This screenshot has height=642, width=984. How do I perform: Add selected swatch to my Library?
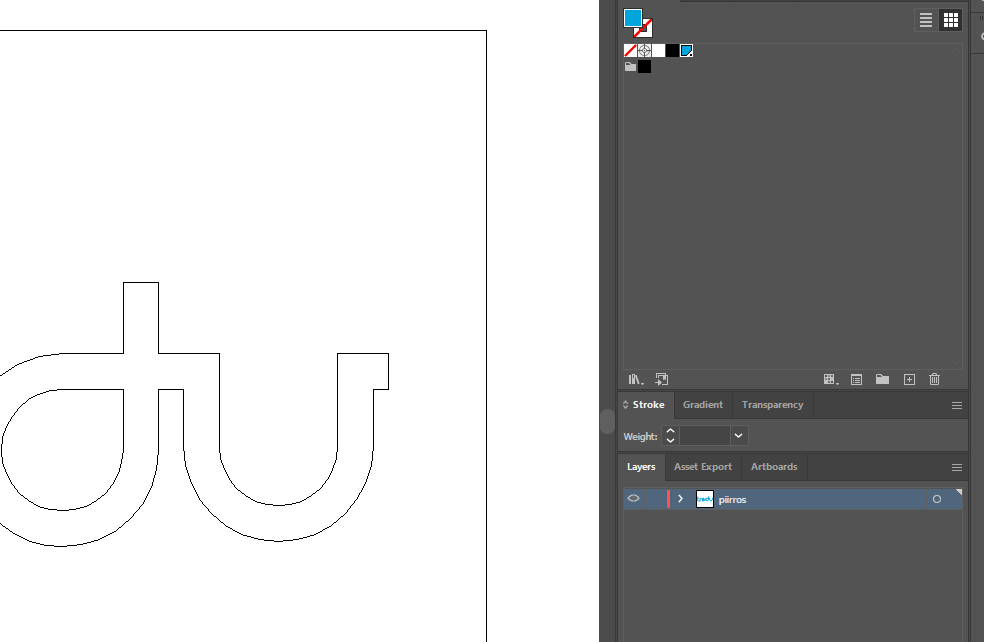point(661,379)
